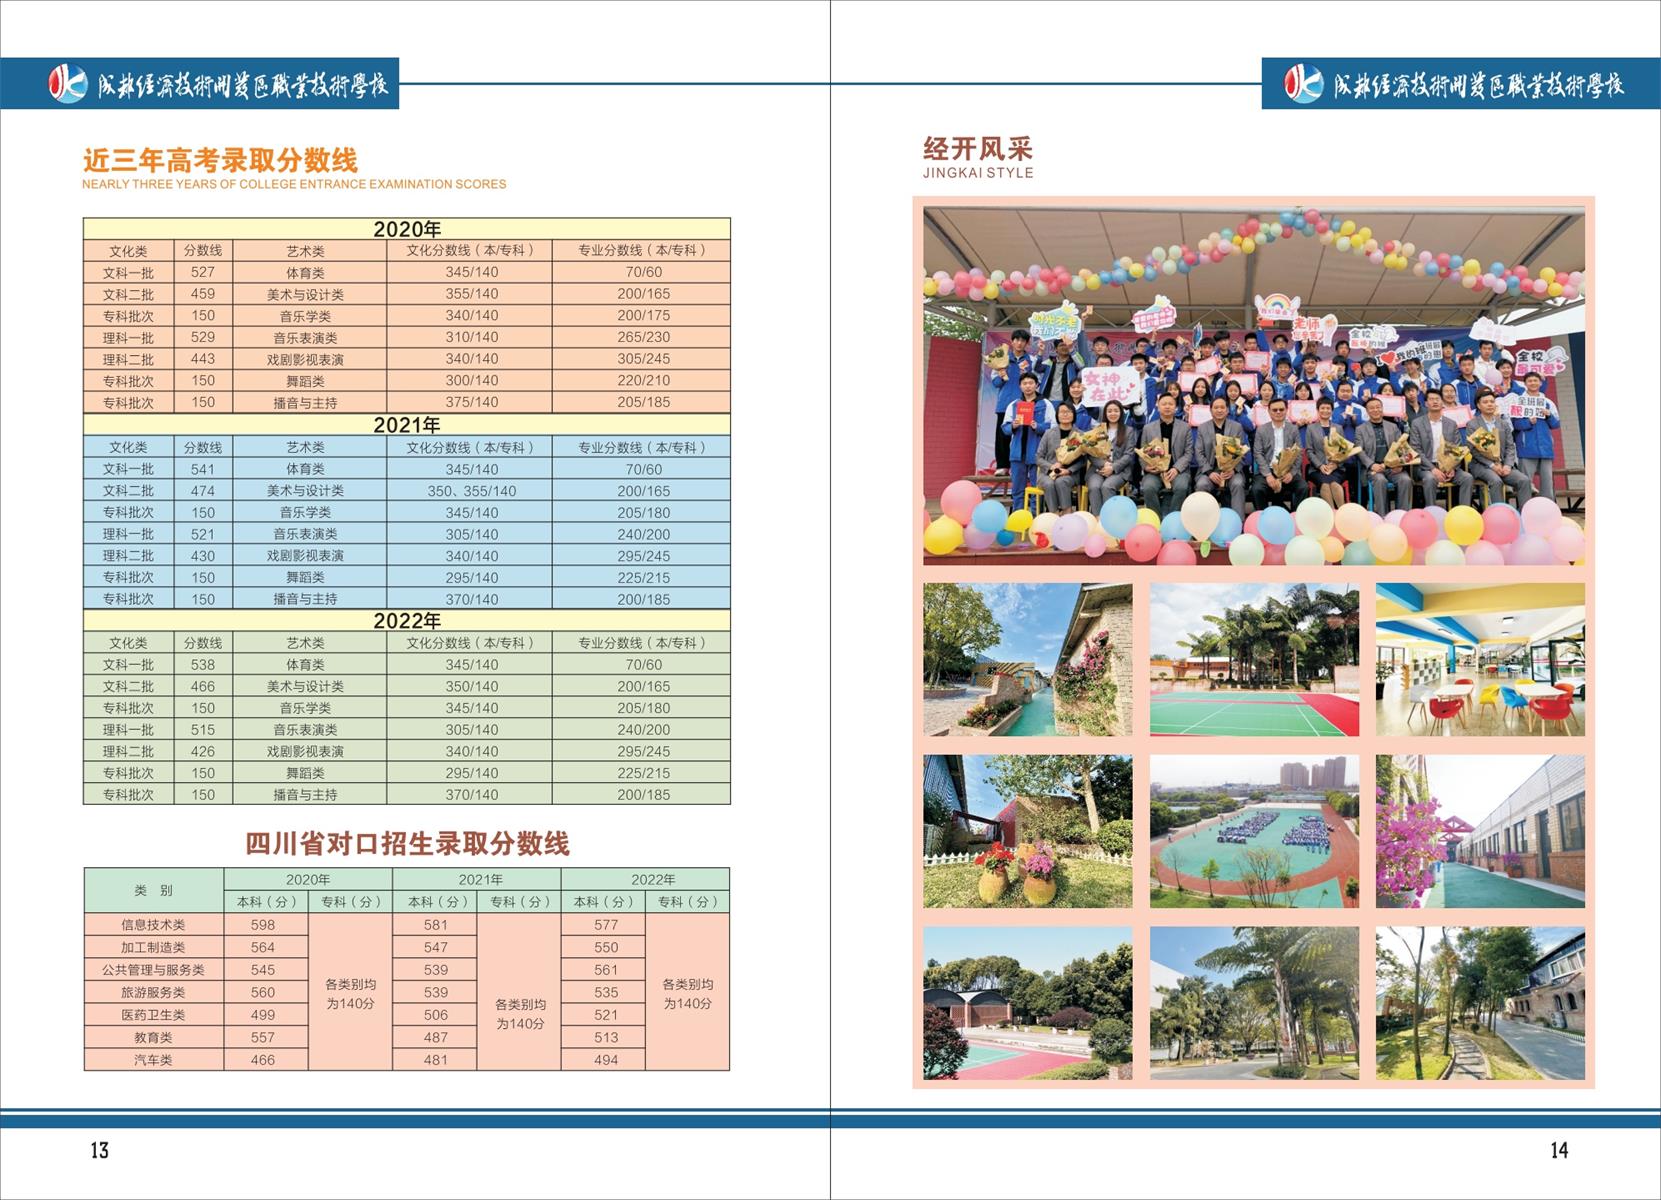Select the indoor photo with colorful chairs
Image resolution: width=1661 pixels, height=1200 pixels.
(1479, 660)
